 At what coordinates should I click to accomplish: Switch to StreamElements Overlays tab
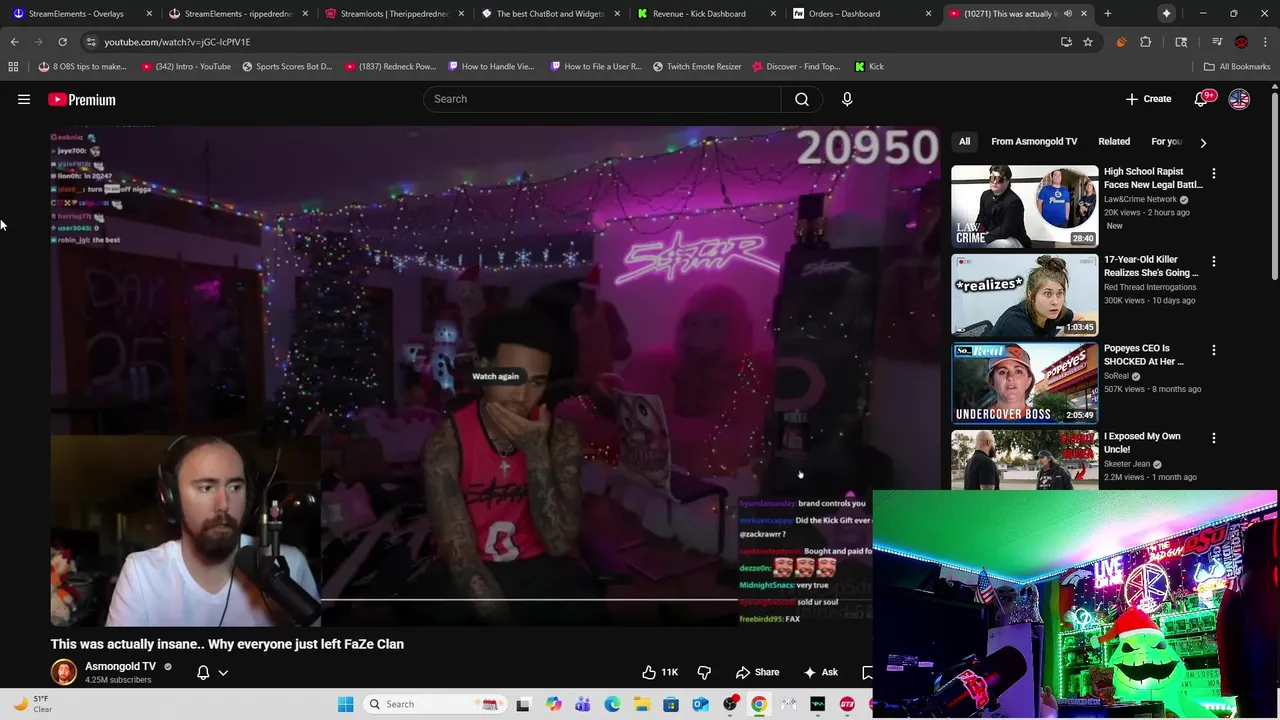pyautogui.click(x=78, y=14)
